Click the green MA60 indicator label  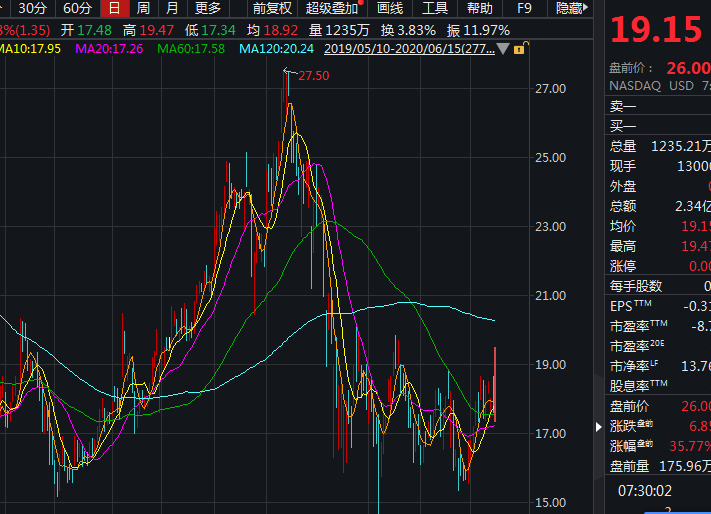pyautogui.click(x=190, y=48)
